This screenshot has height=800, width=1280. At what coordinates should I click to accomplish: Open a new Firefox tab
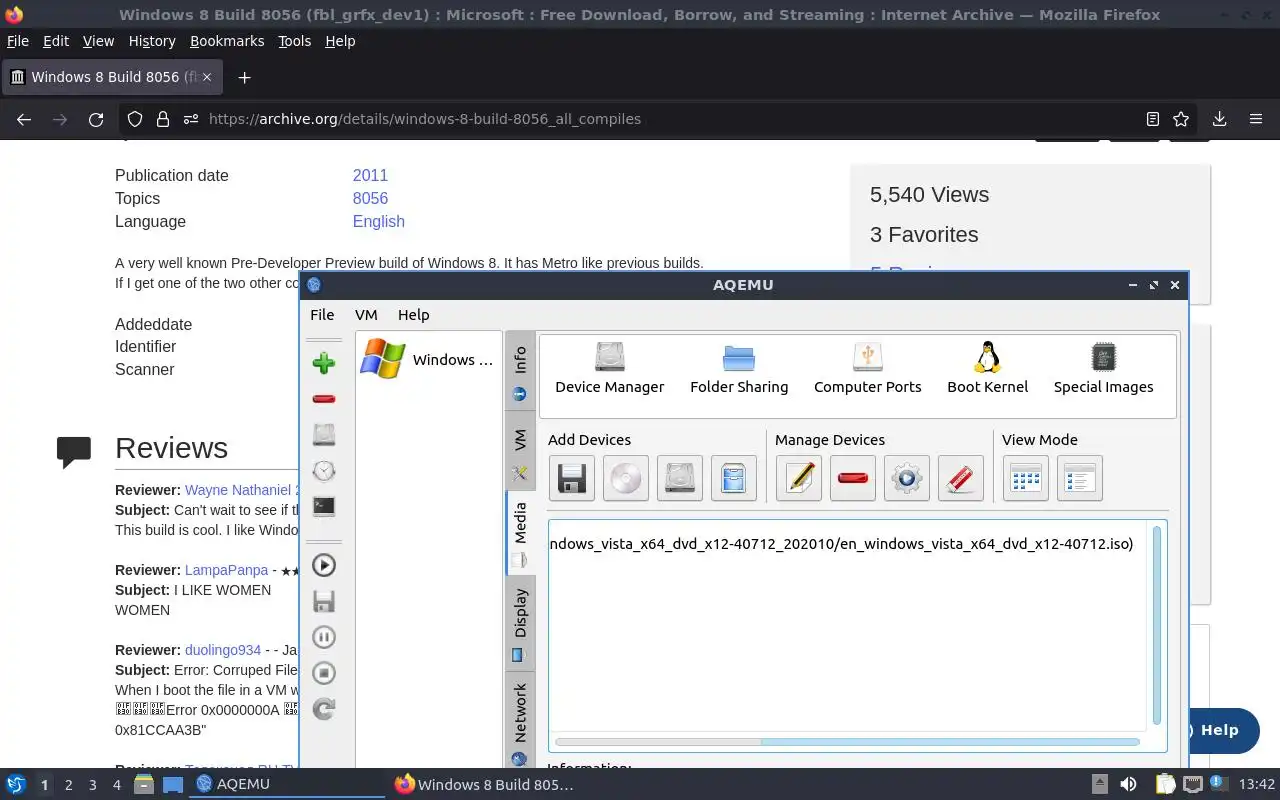[x=244, y=77]
